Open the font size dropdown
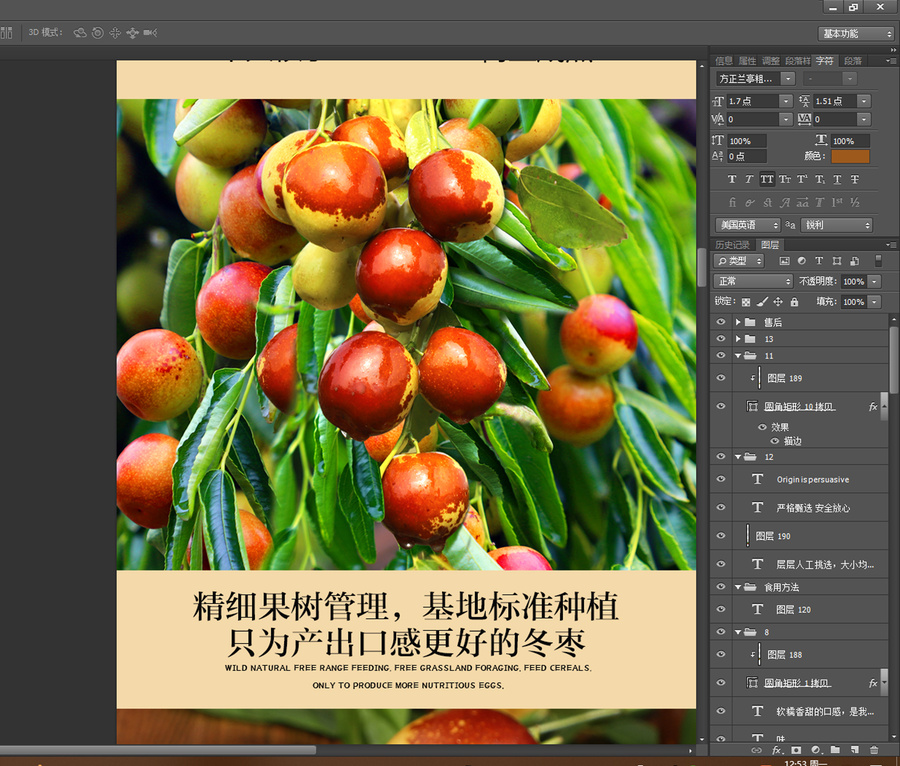This screenshot has width=900, height=766. click(786, 101)
